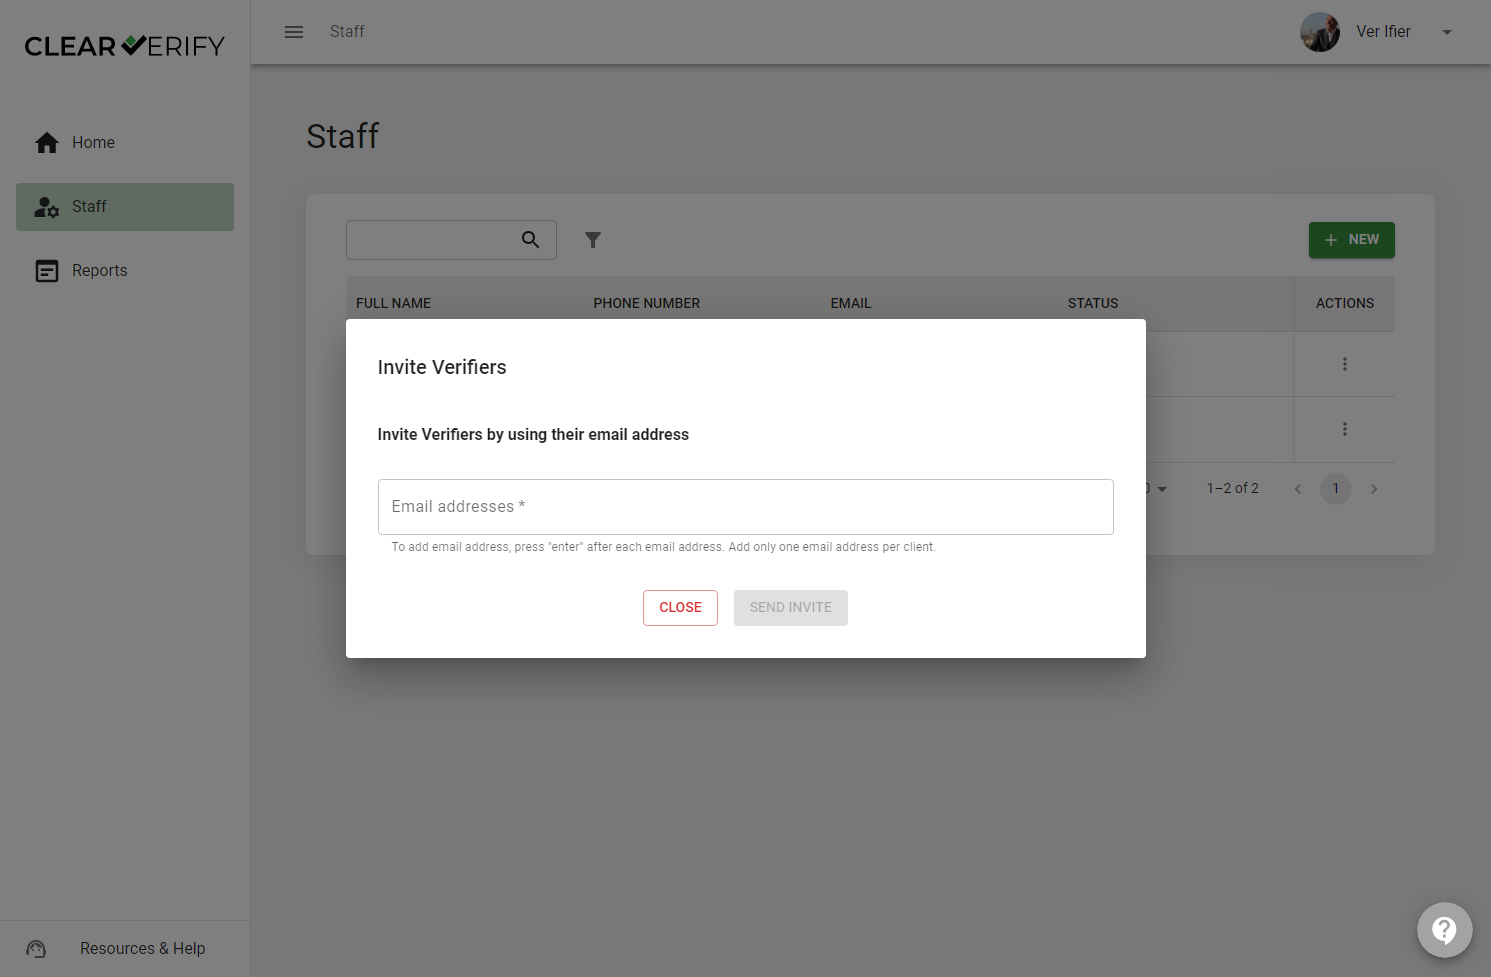Click the Resources & Help headset icon
Viewport: 1491px width, 977px height.
(x=36, y=949)
